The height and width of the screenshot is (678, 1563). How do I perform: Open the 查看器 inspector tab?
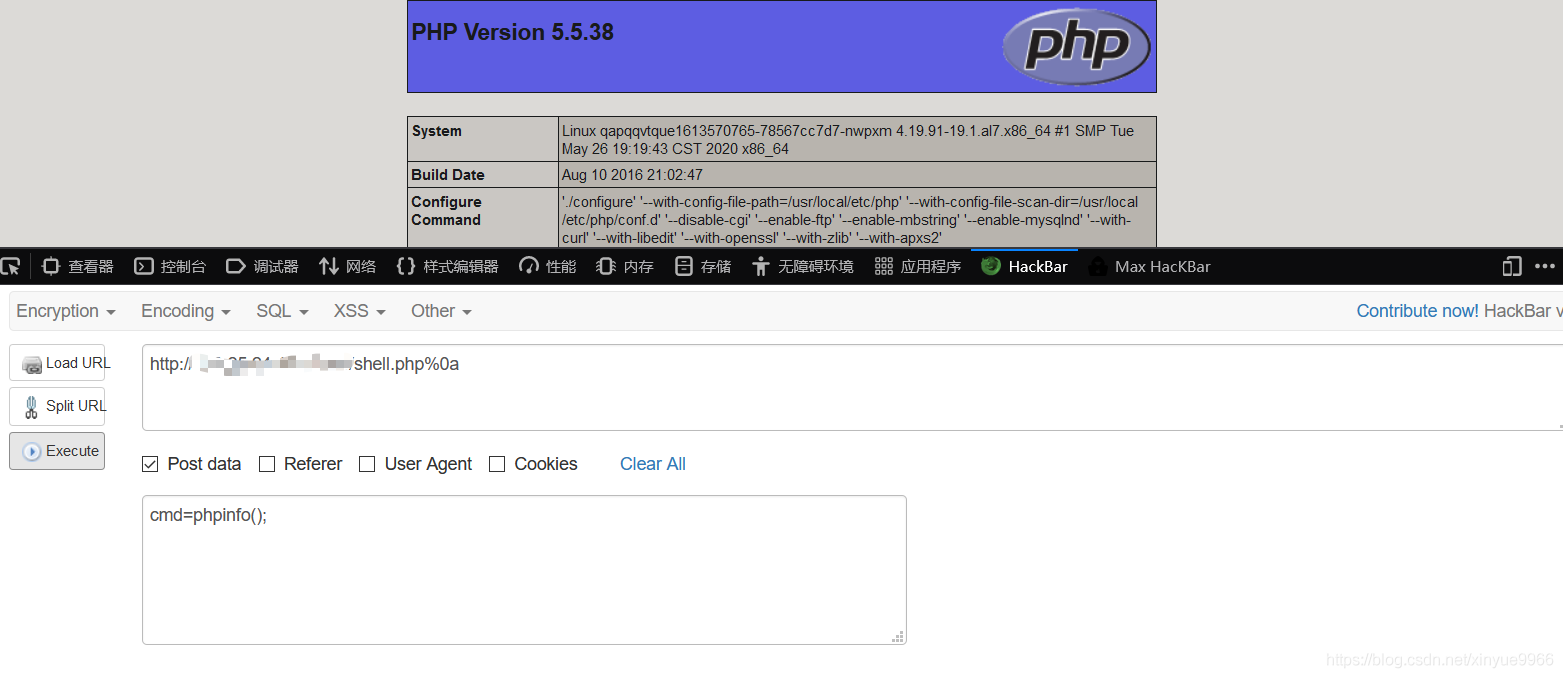(x=78, y=267)
